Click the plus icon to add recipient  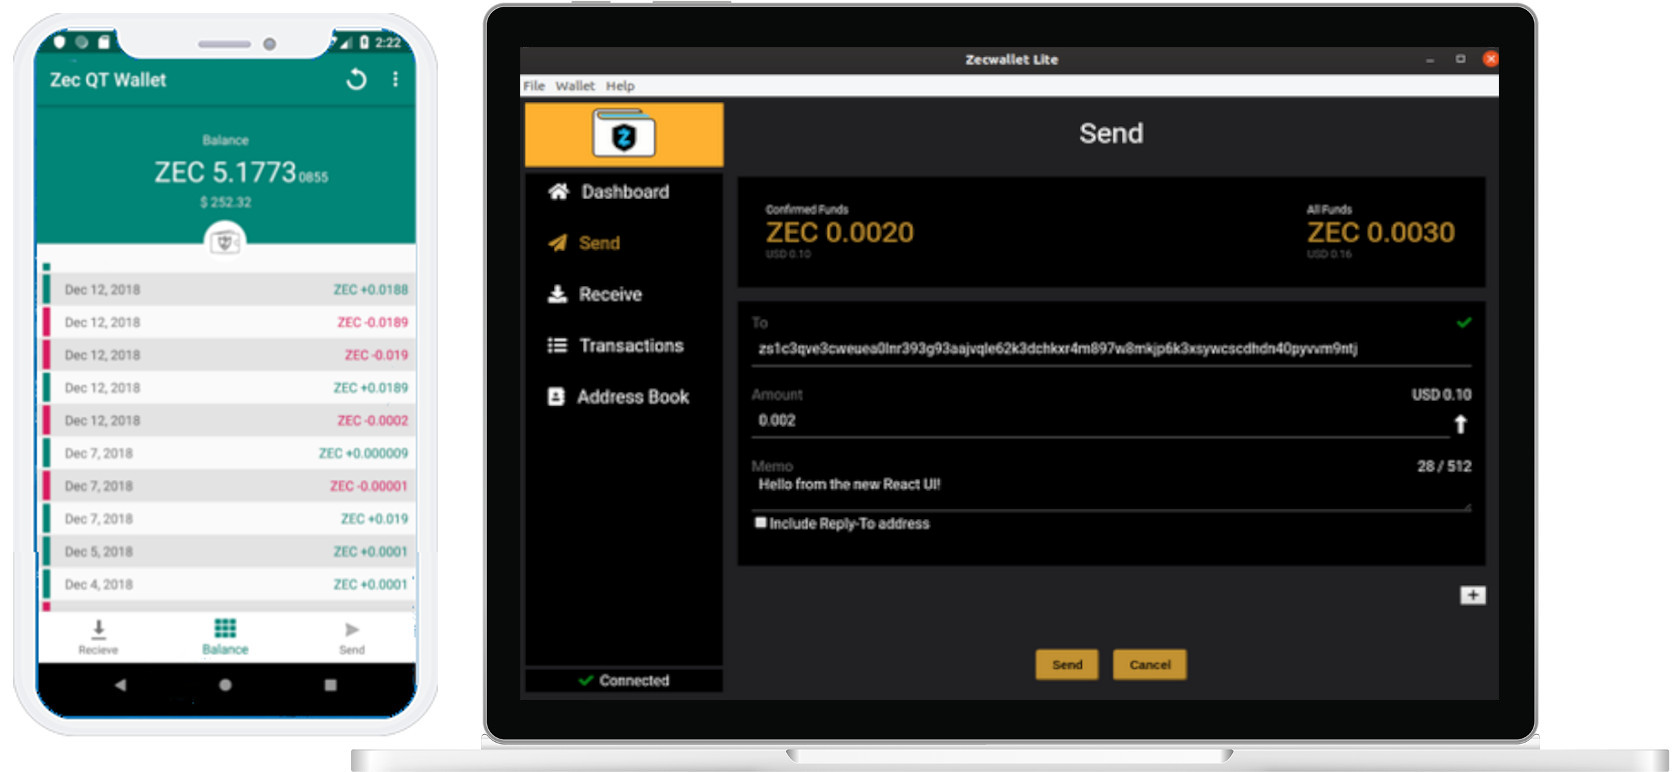coord(1472,596)
